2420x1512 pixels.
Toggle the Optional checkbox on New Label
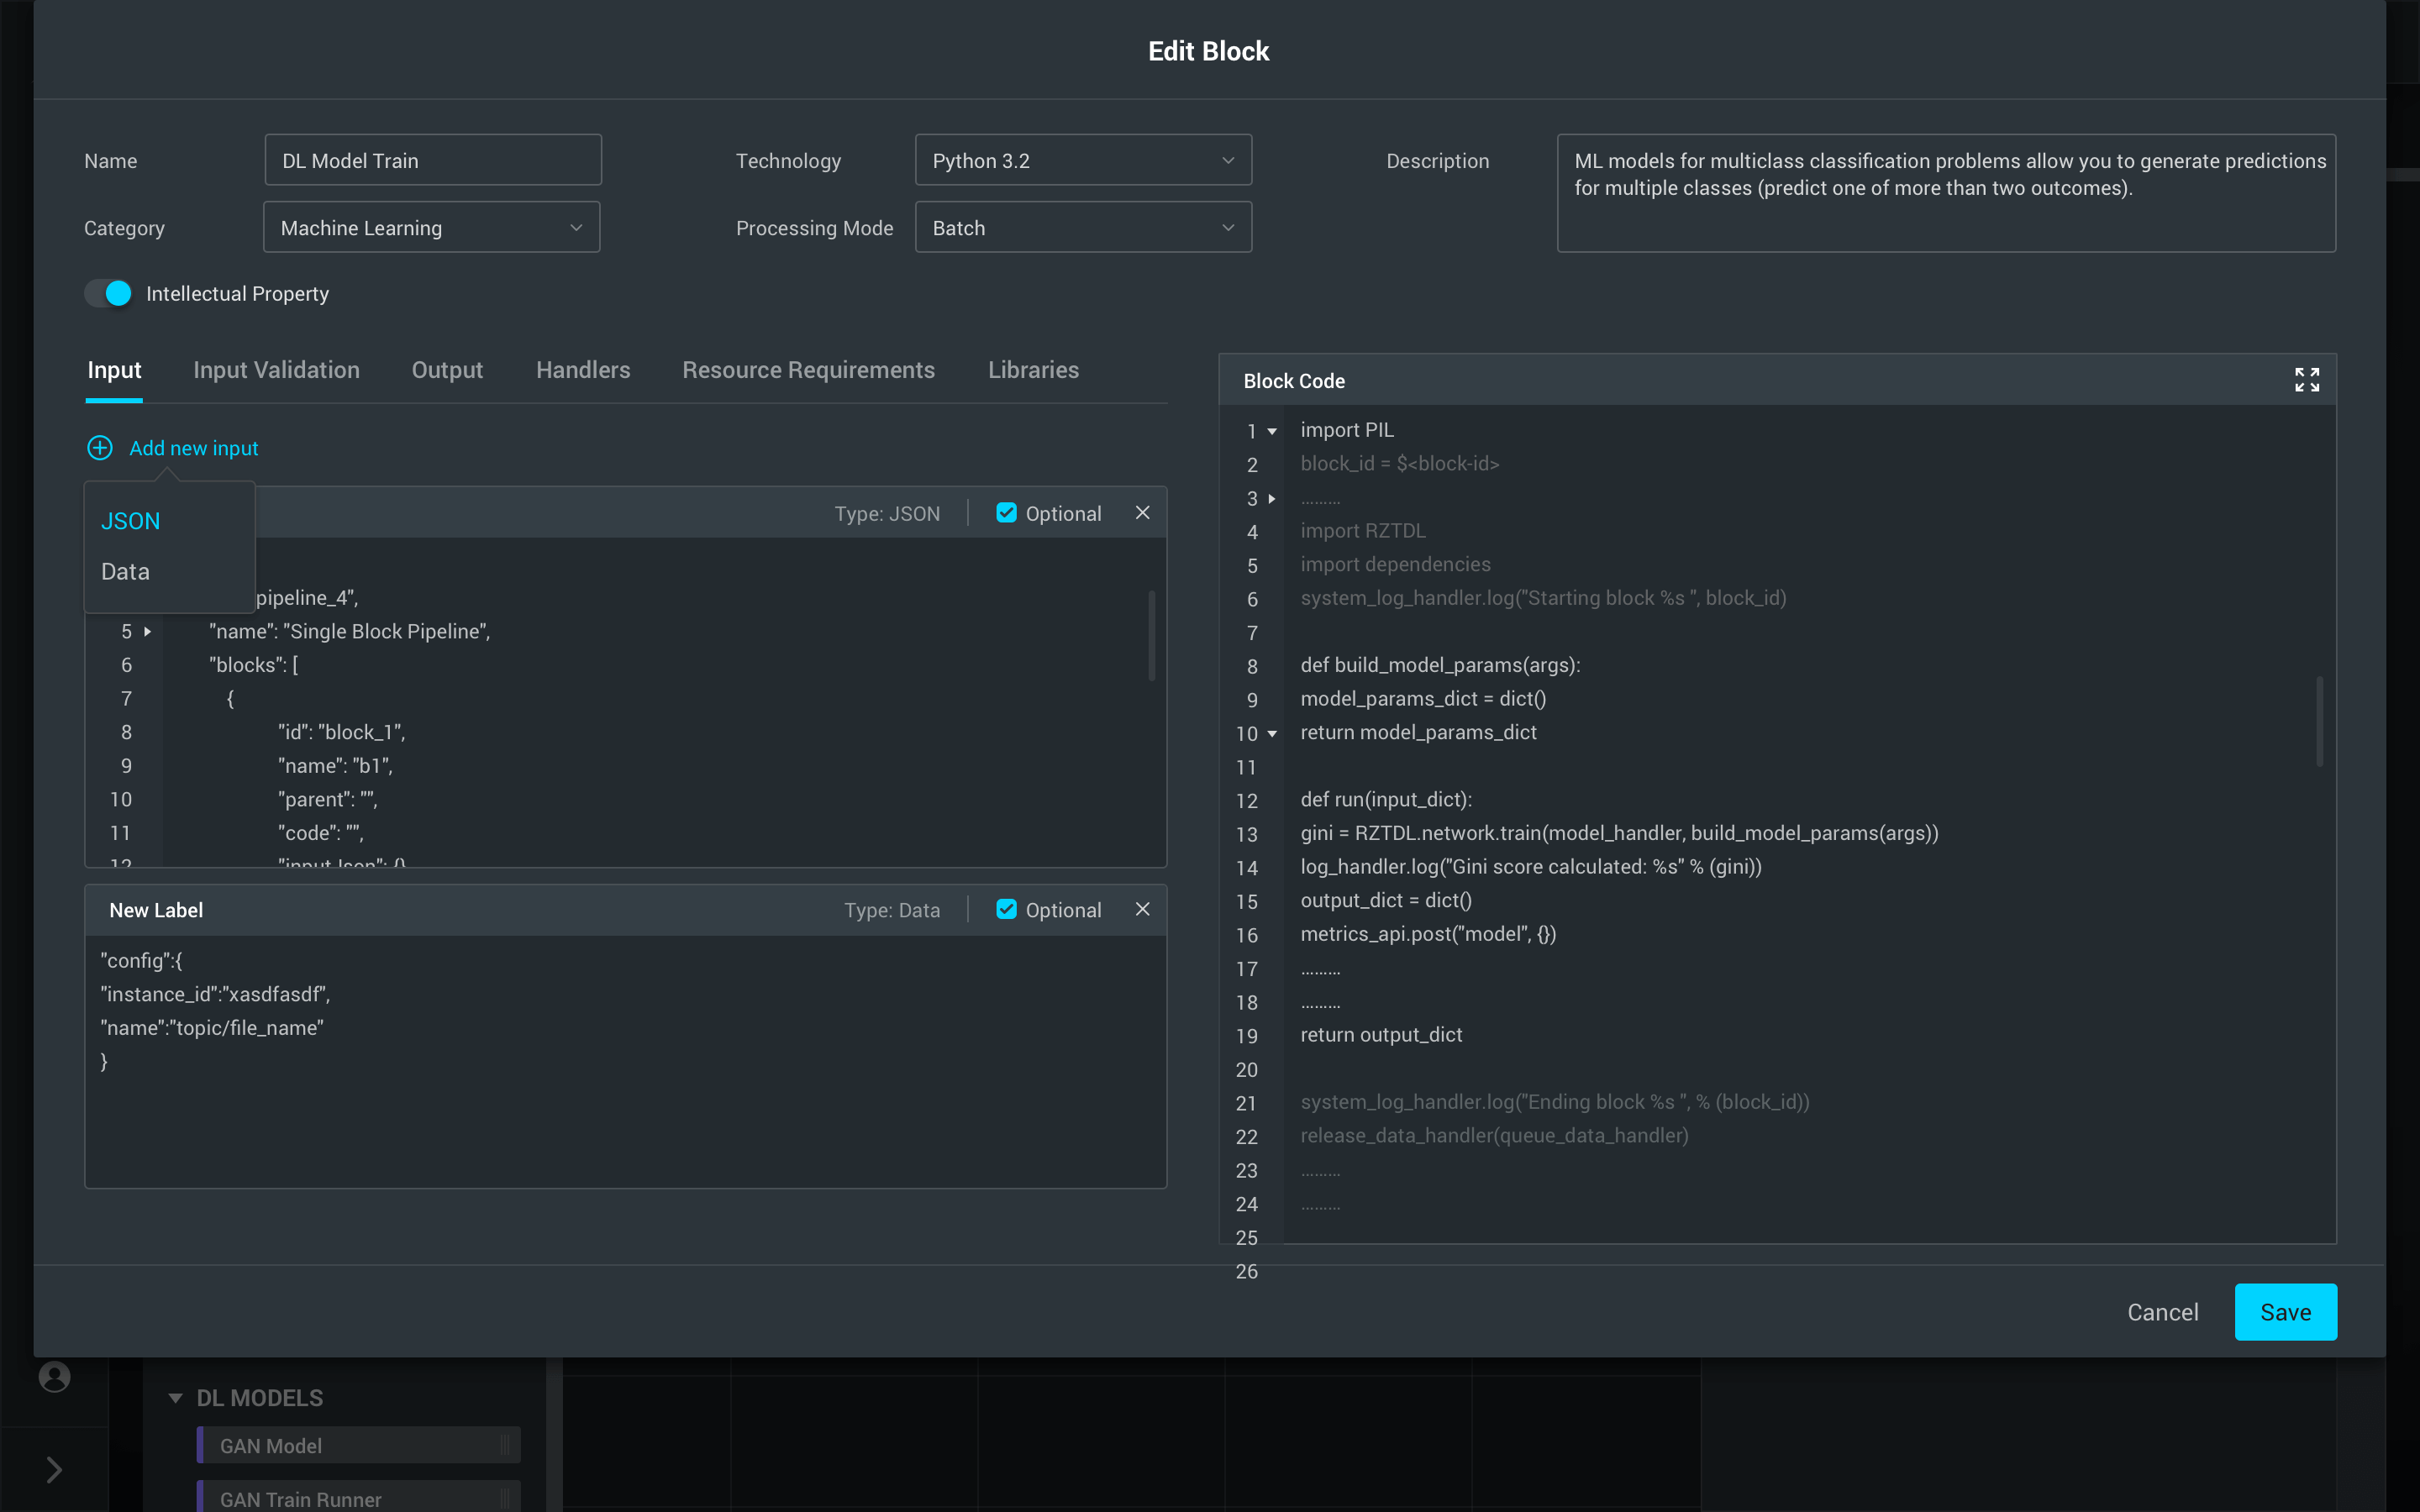[x=1005, y=909]
